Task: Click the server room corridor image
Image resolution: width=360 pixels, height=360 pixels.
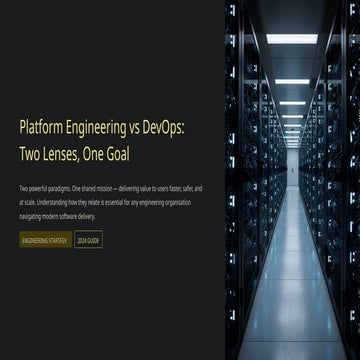Action: pos(292,180)
